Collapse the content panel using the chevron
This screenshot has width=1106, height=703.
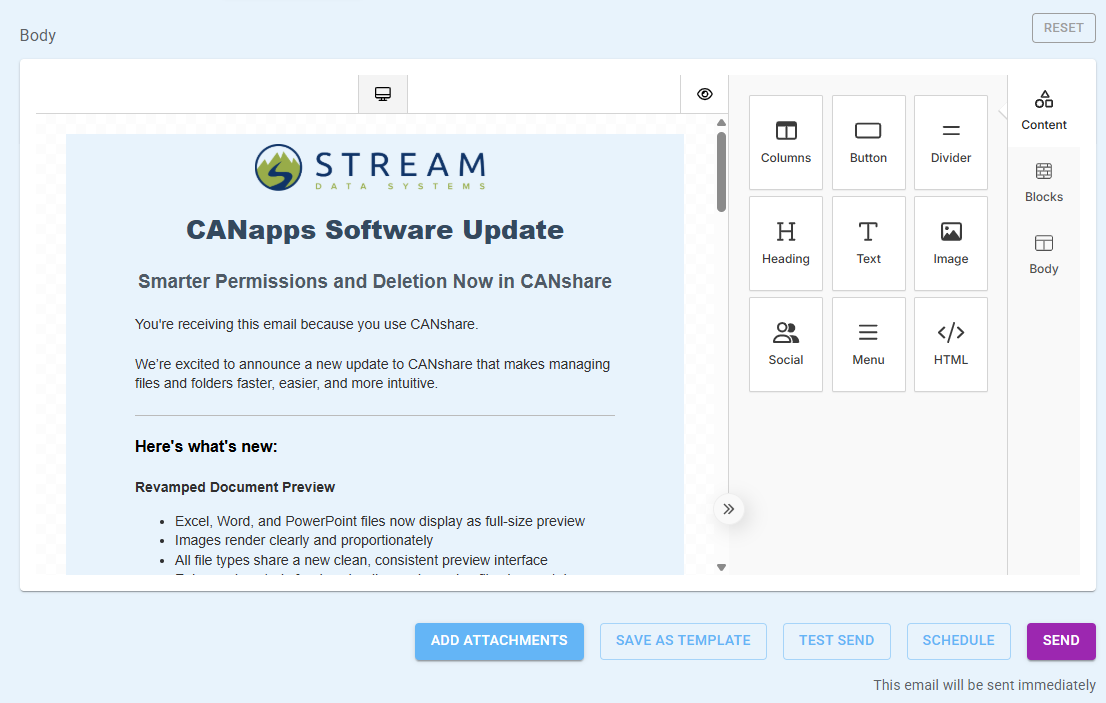(x=729, y=509)
